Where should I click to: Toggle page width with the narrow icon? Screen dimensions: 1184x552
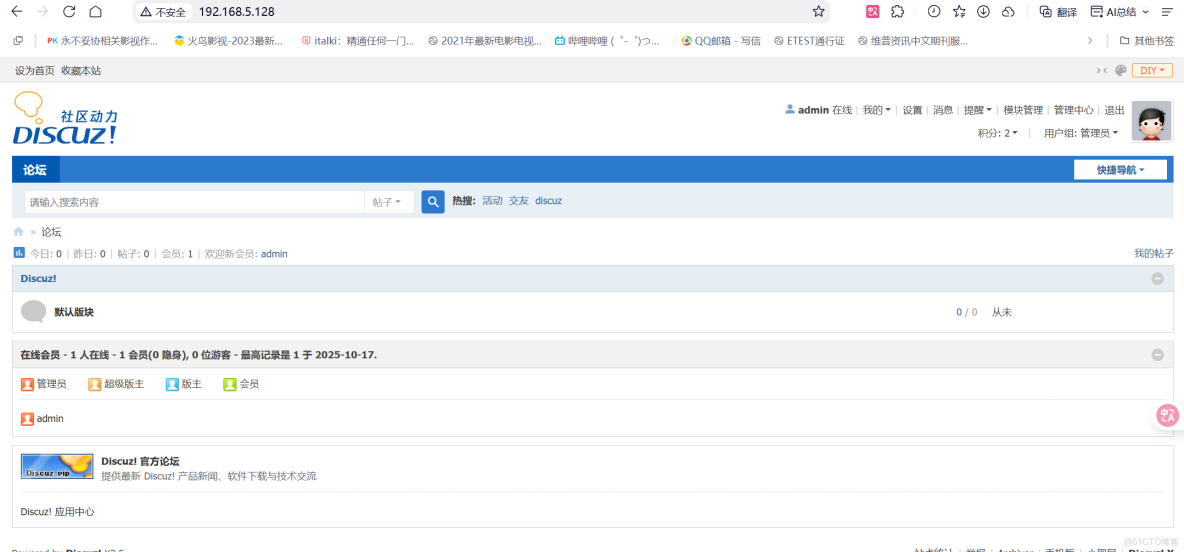[x=1101, y=70]
